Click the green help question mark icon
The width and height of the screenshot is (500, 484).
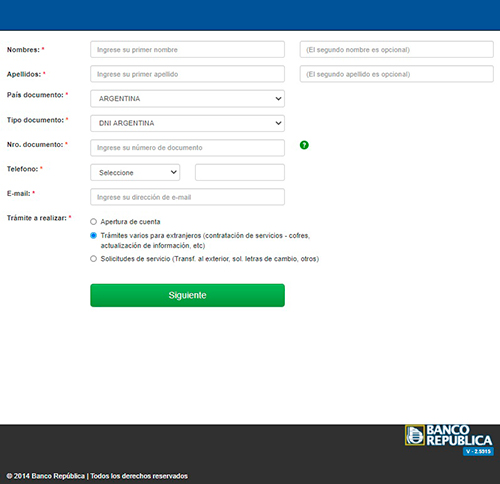pos(304,145)
